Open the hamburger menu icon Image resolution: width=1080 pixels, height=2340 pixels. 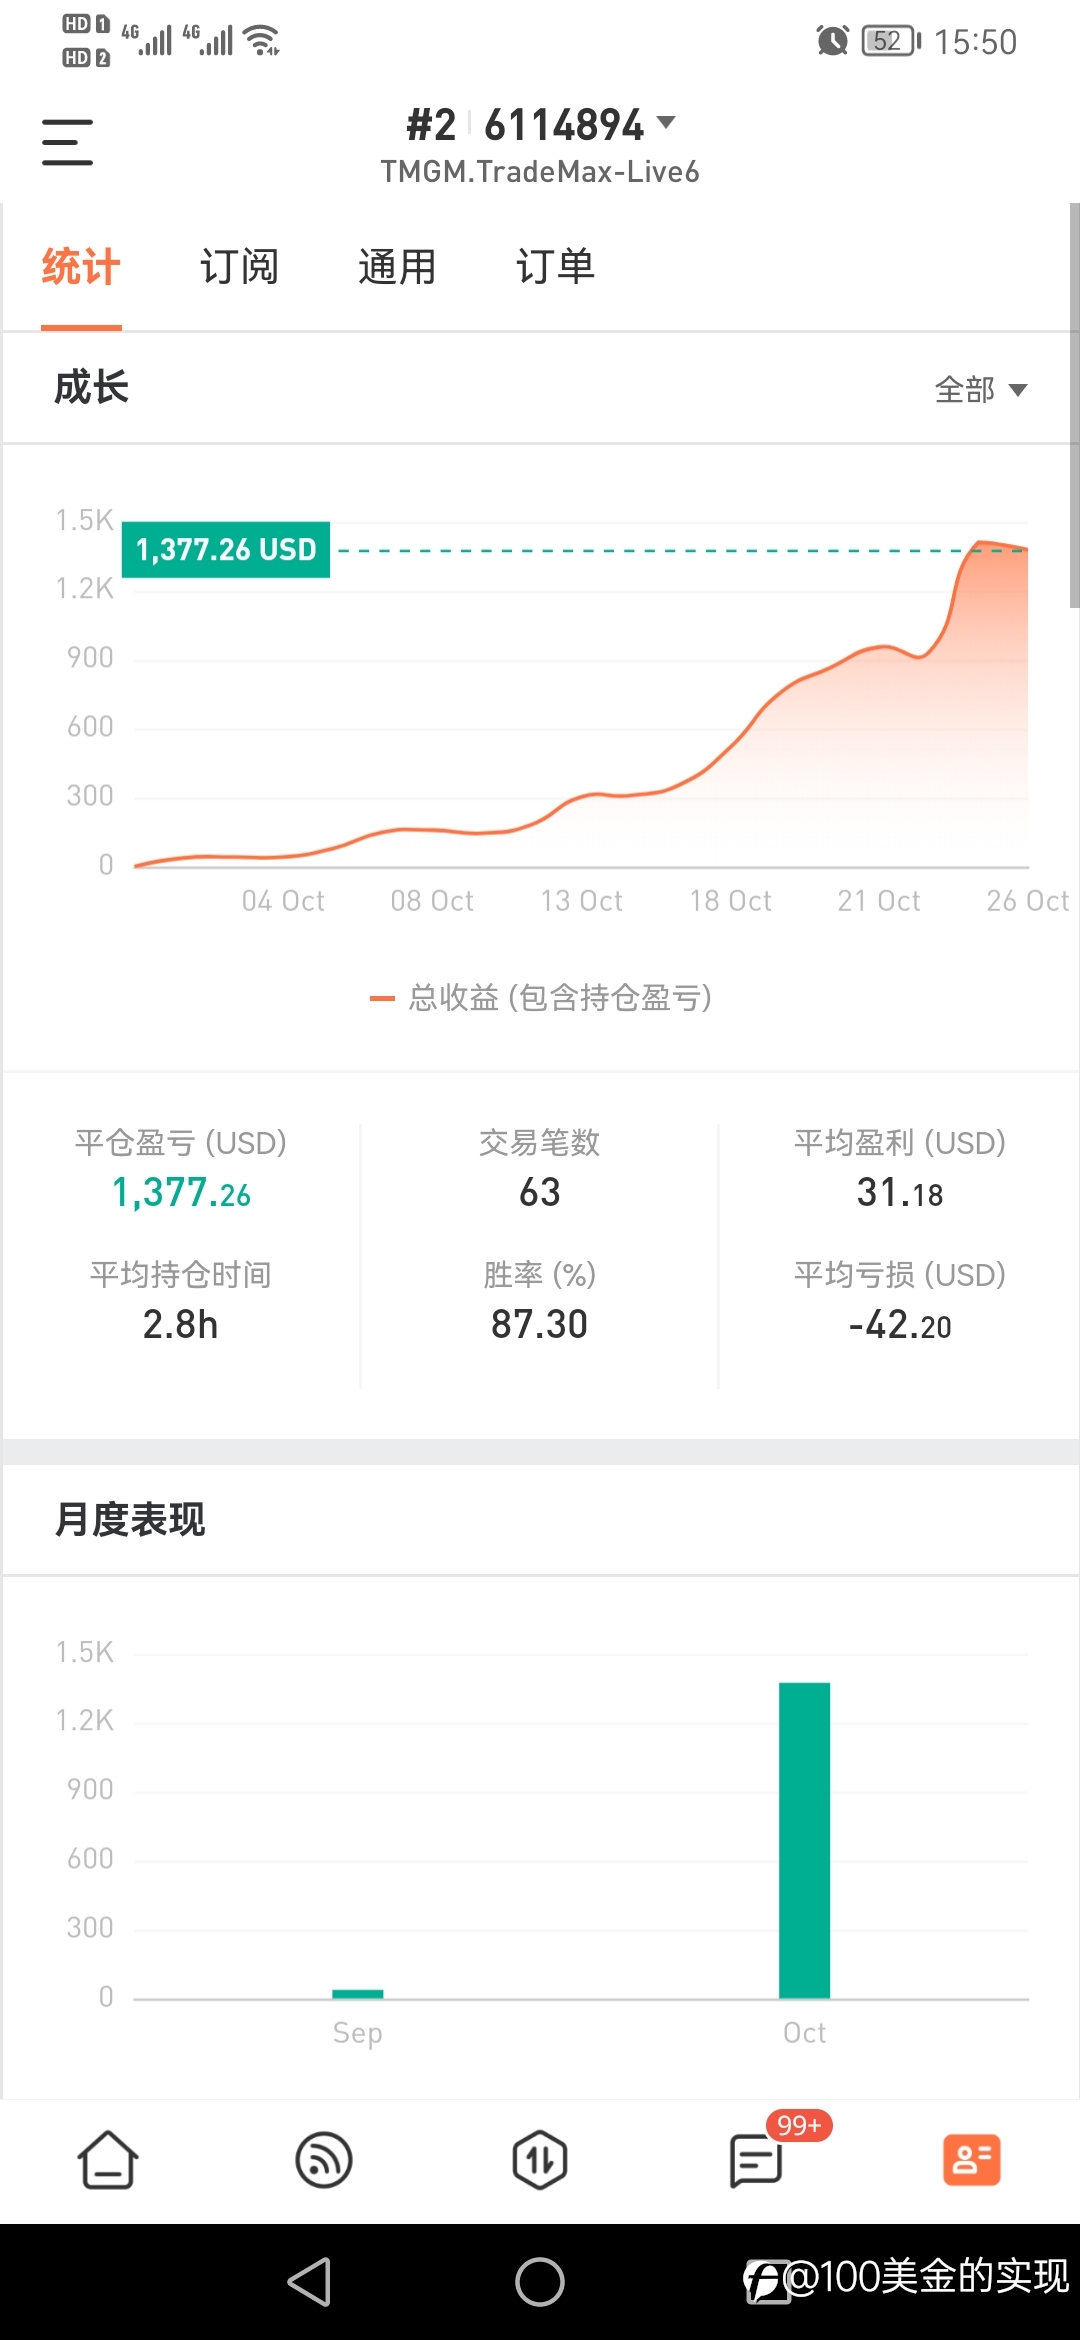point(67,142)
